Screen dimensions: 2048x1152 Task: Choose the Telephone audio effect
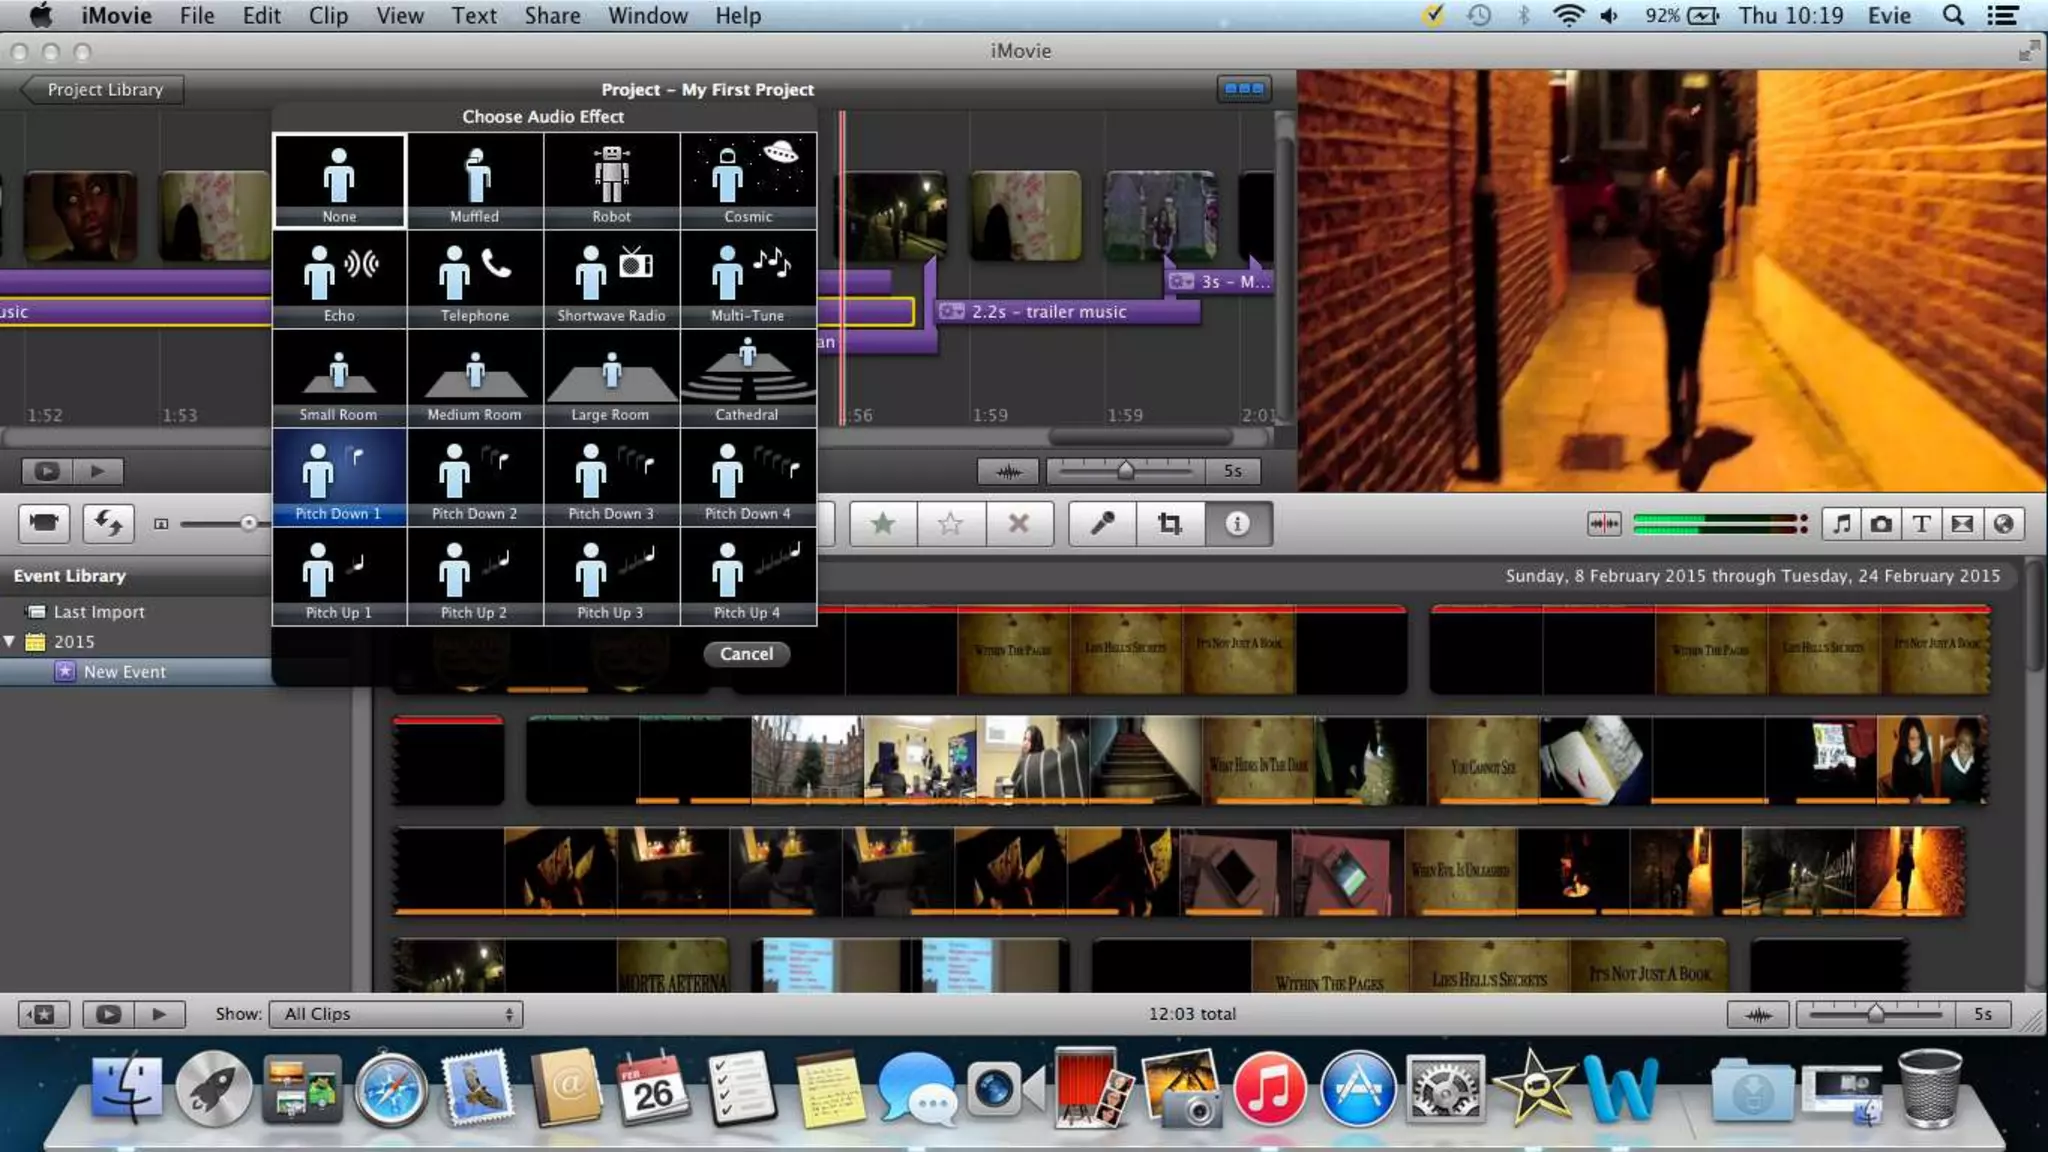click(x=475, y=280)
